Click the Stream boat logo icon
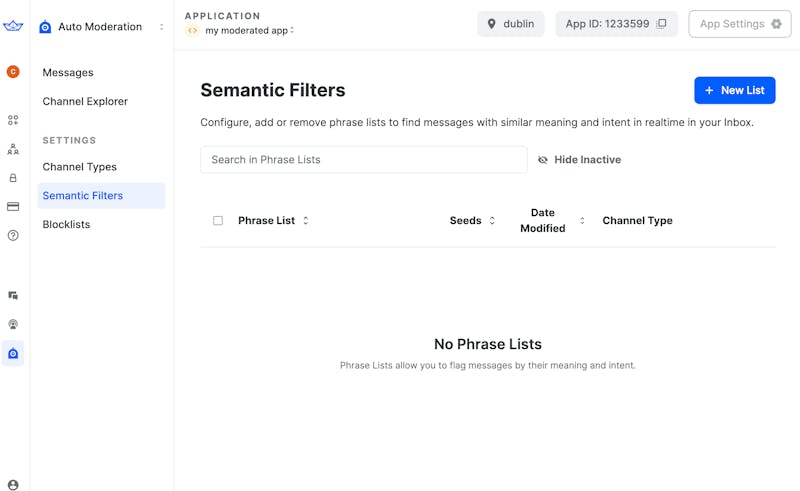Image resolution: width=800 pixels, height=491 pixels. pyautogui.click(x=13, y=27)
